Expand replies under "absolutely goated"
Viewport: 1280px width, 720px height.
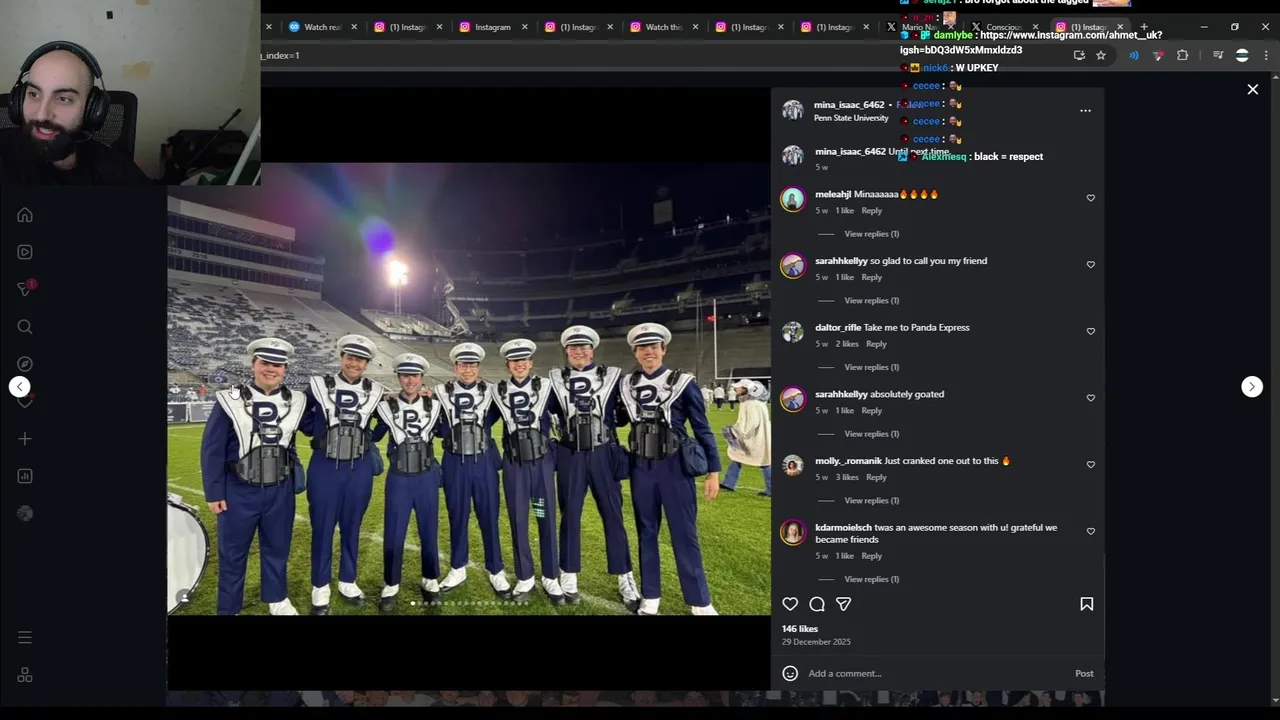[x=871, y=434]
